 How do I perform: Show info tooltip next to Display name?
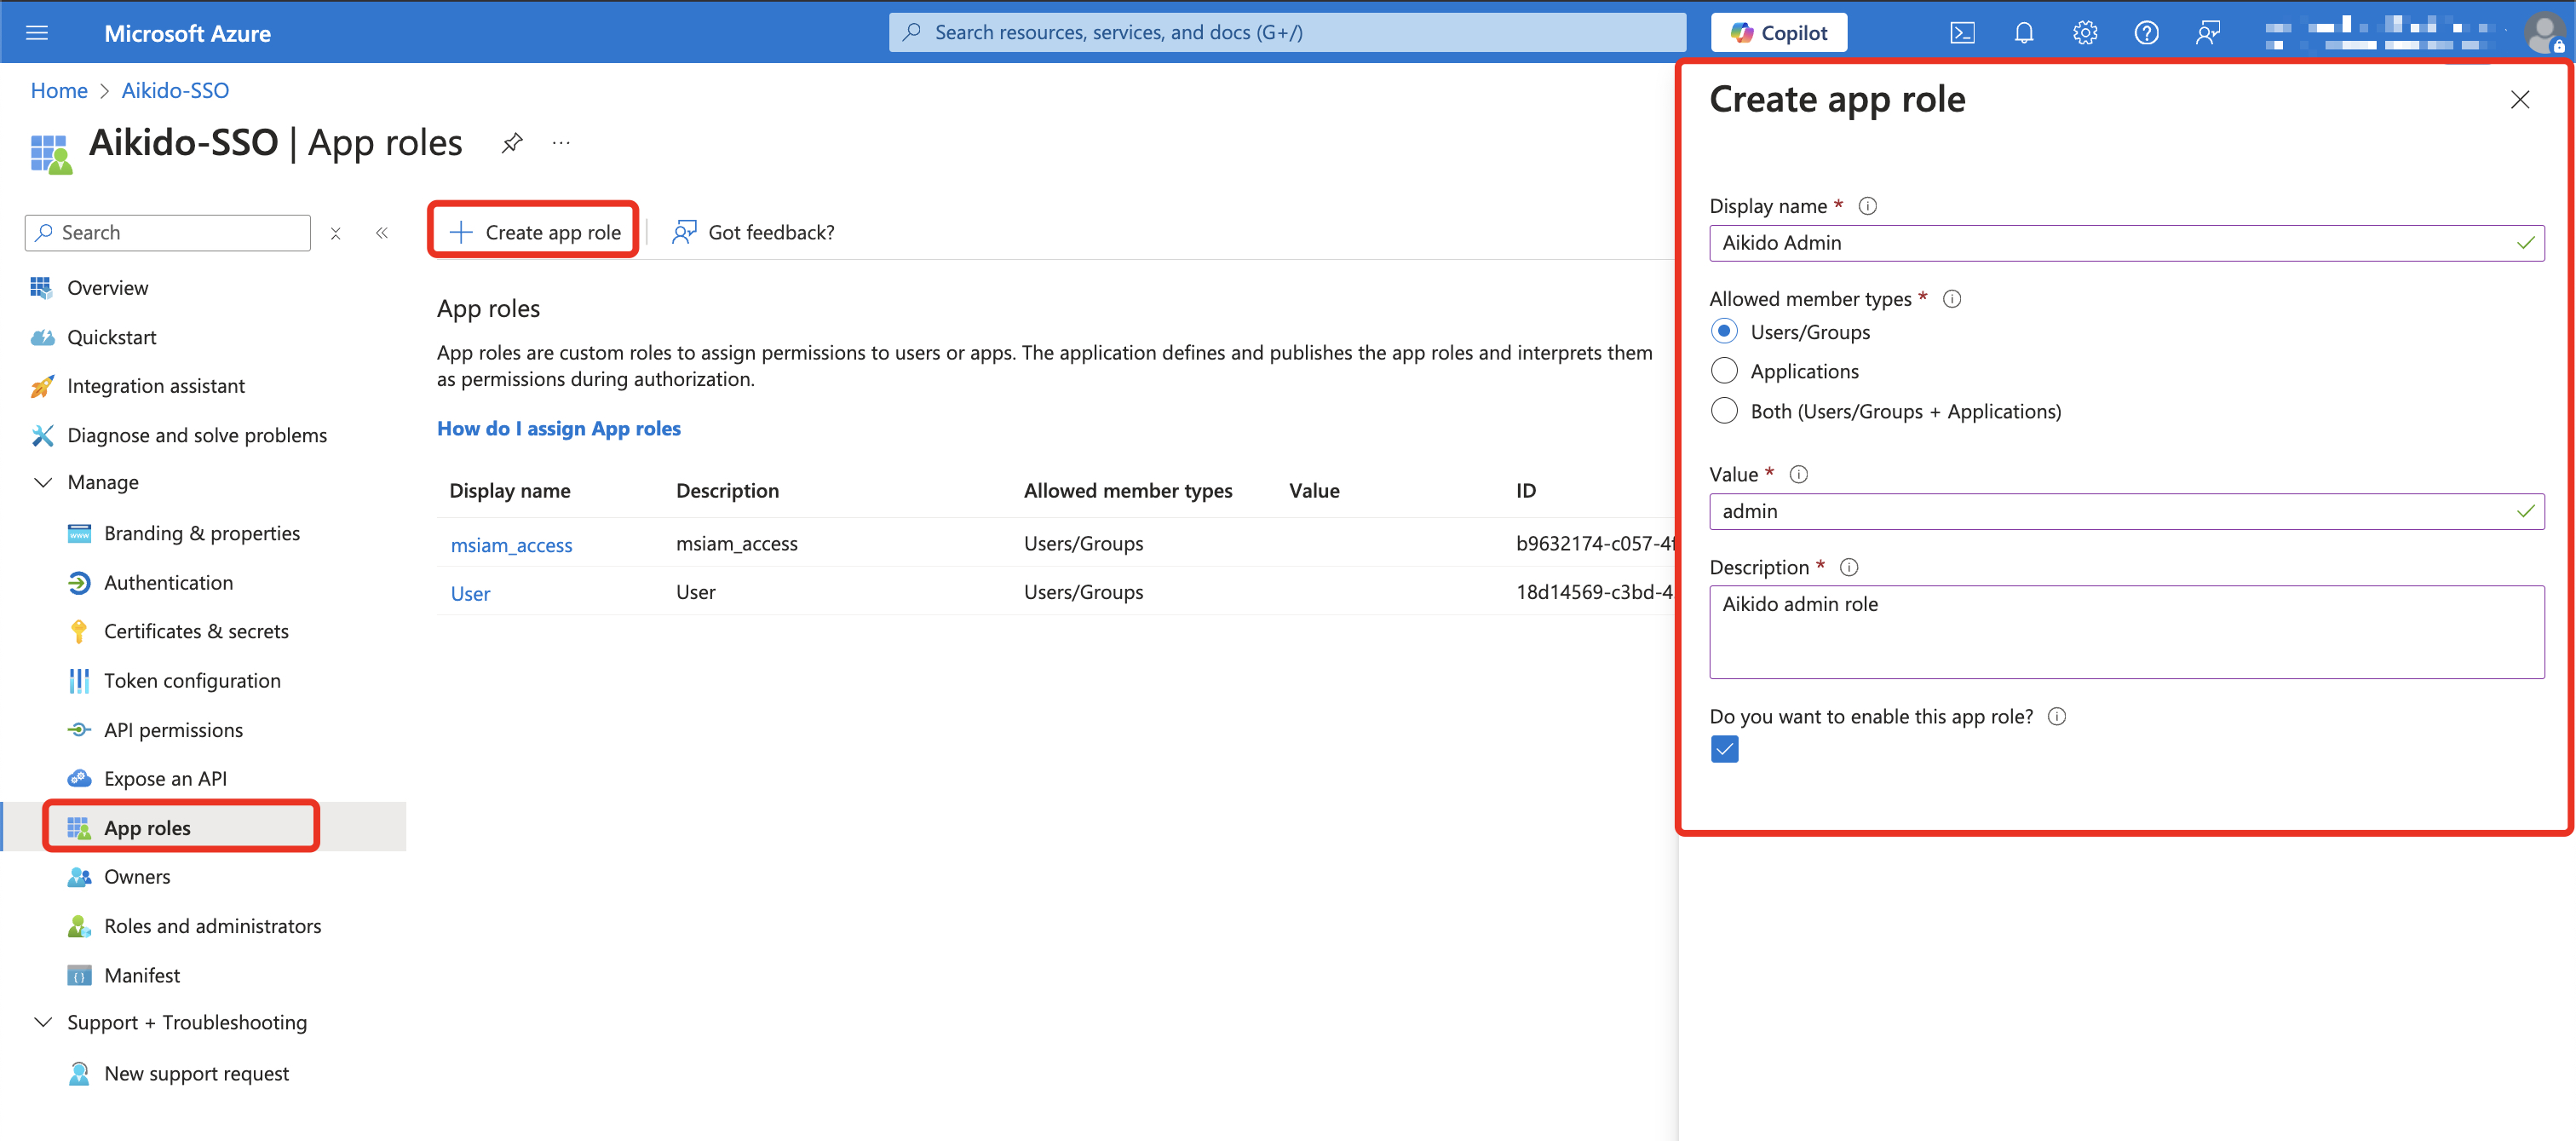pyautogui.click(x=1867, y=206)
